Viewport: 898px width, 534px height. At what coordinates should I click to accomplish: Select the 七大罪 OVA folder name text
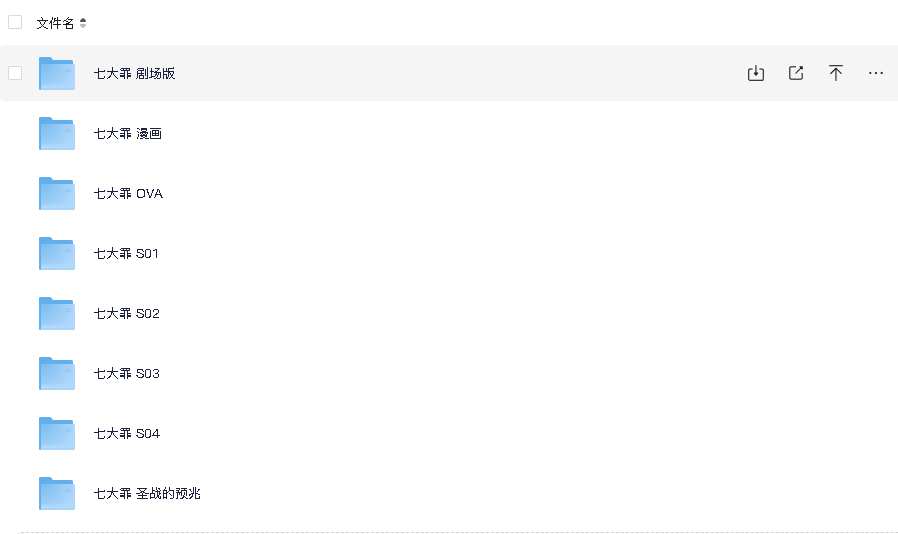tap(128, 194)
